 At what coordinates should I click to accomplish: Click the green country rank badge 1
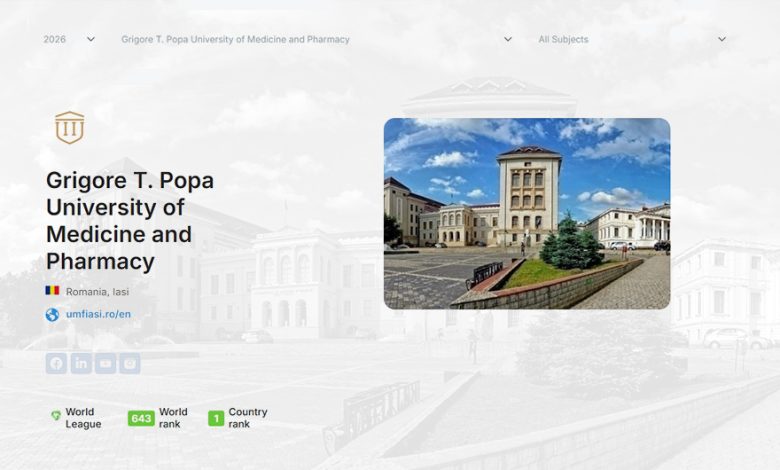click(x=216, y=418)
